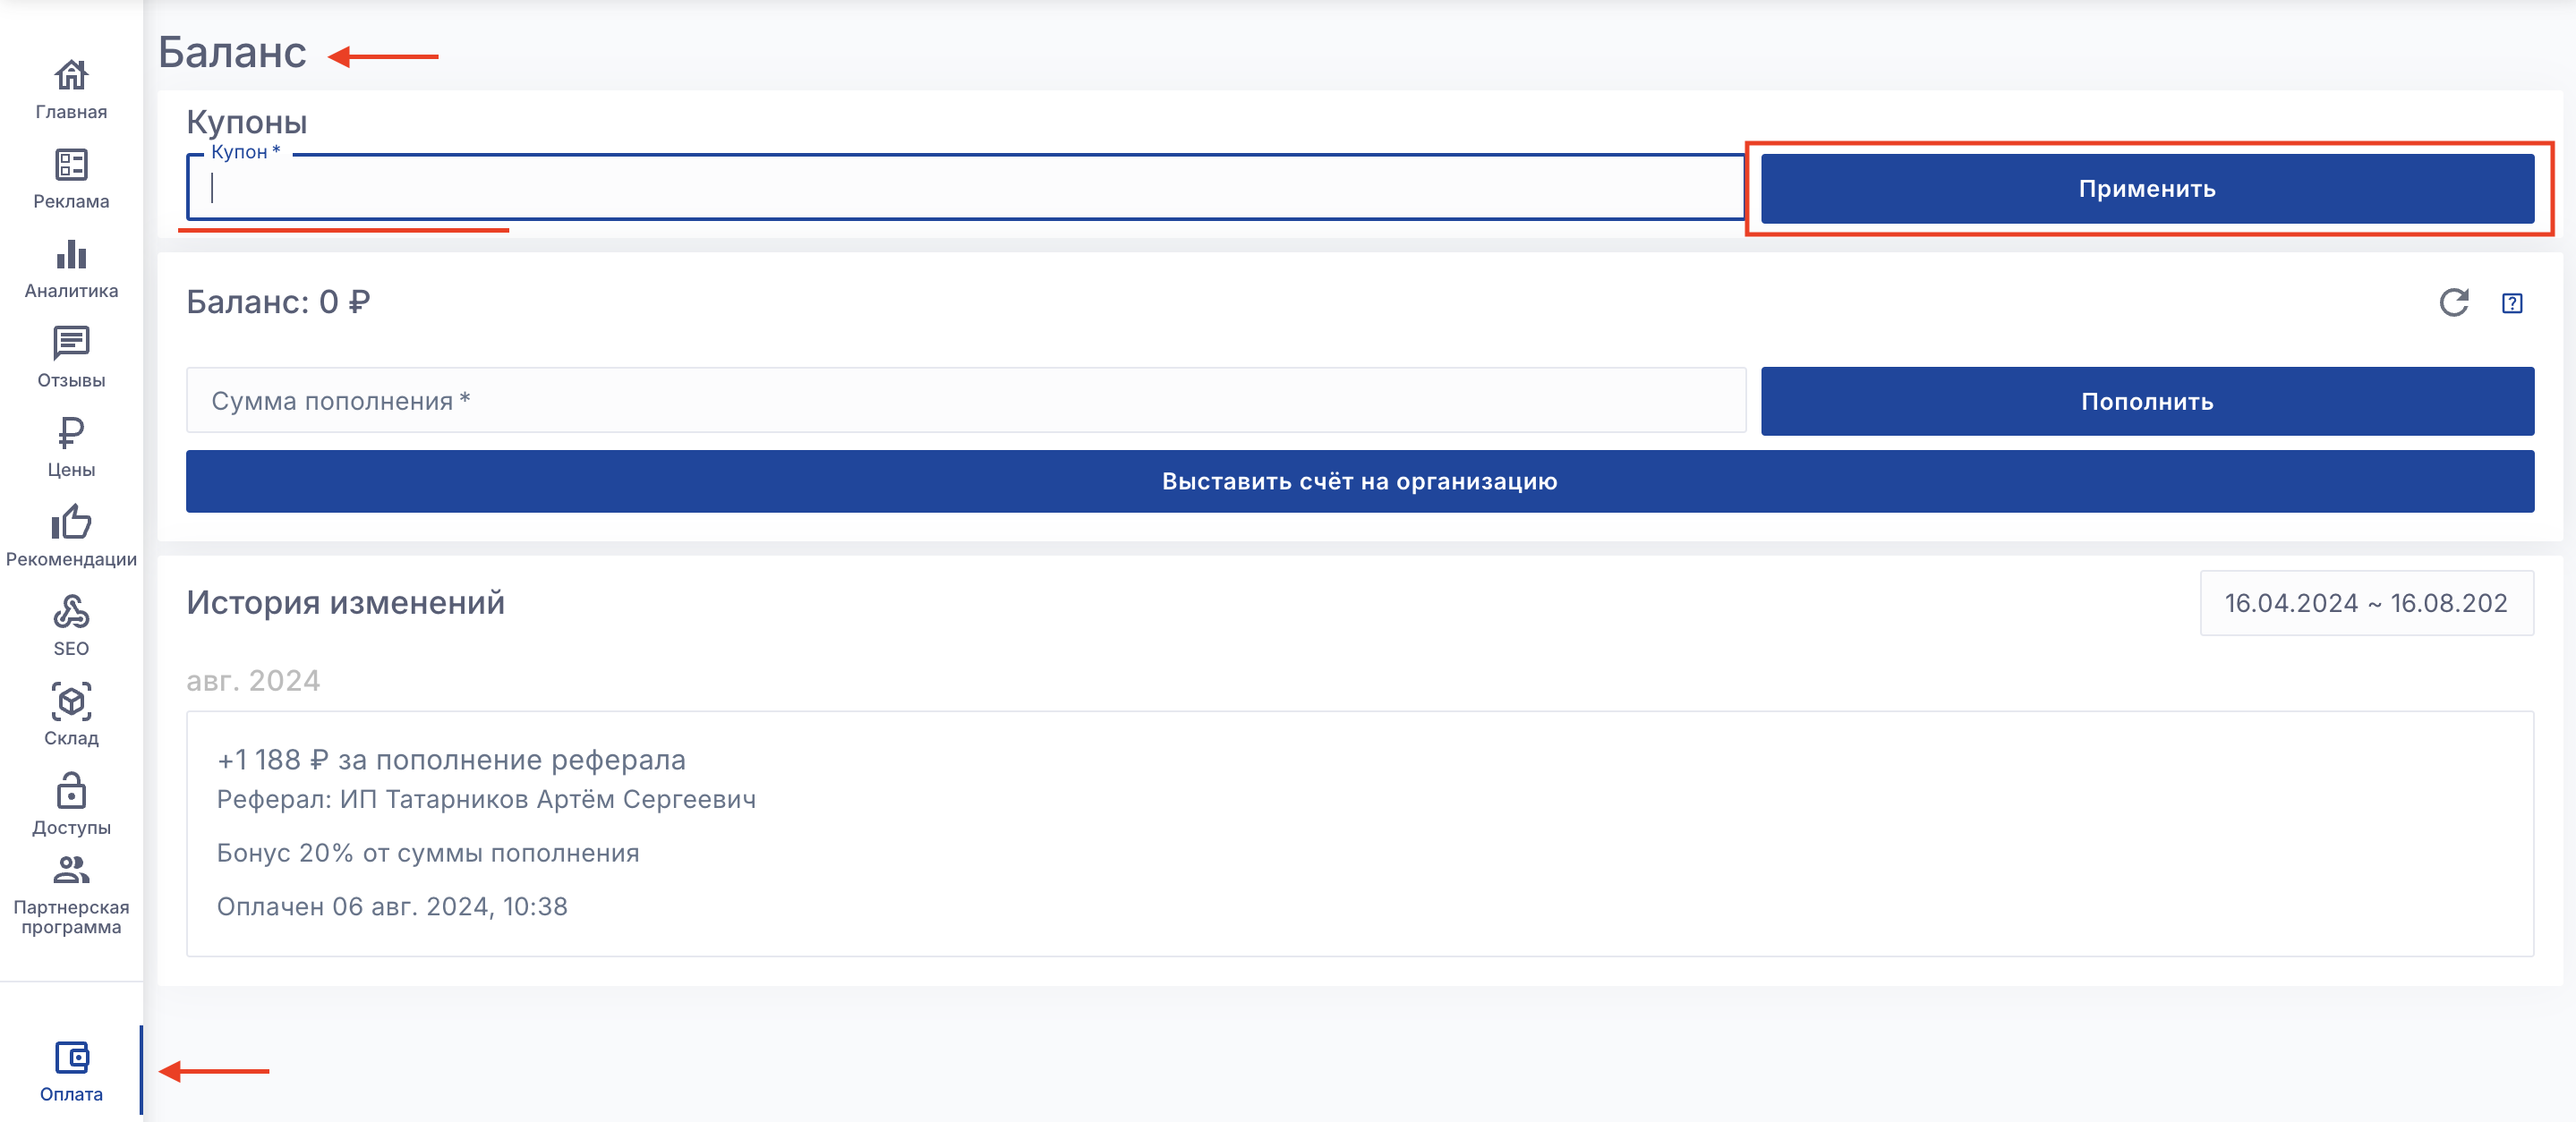
Task: Open the SEO sidebar section
Action: (x=71, y=625)
